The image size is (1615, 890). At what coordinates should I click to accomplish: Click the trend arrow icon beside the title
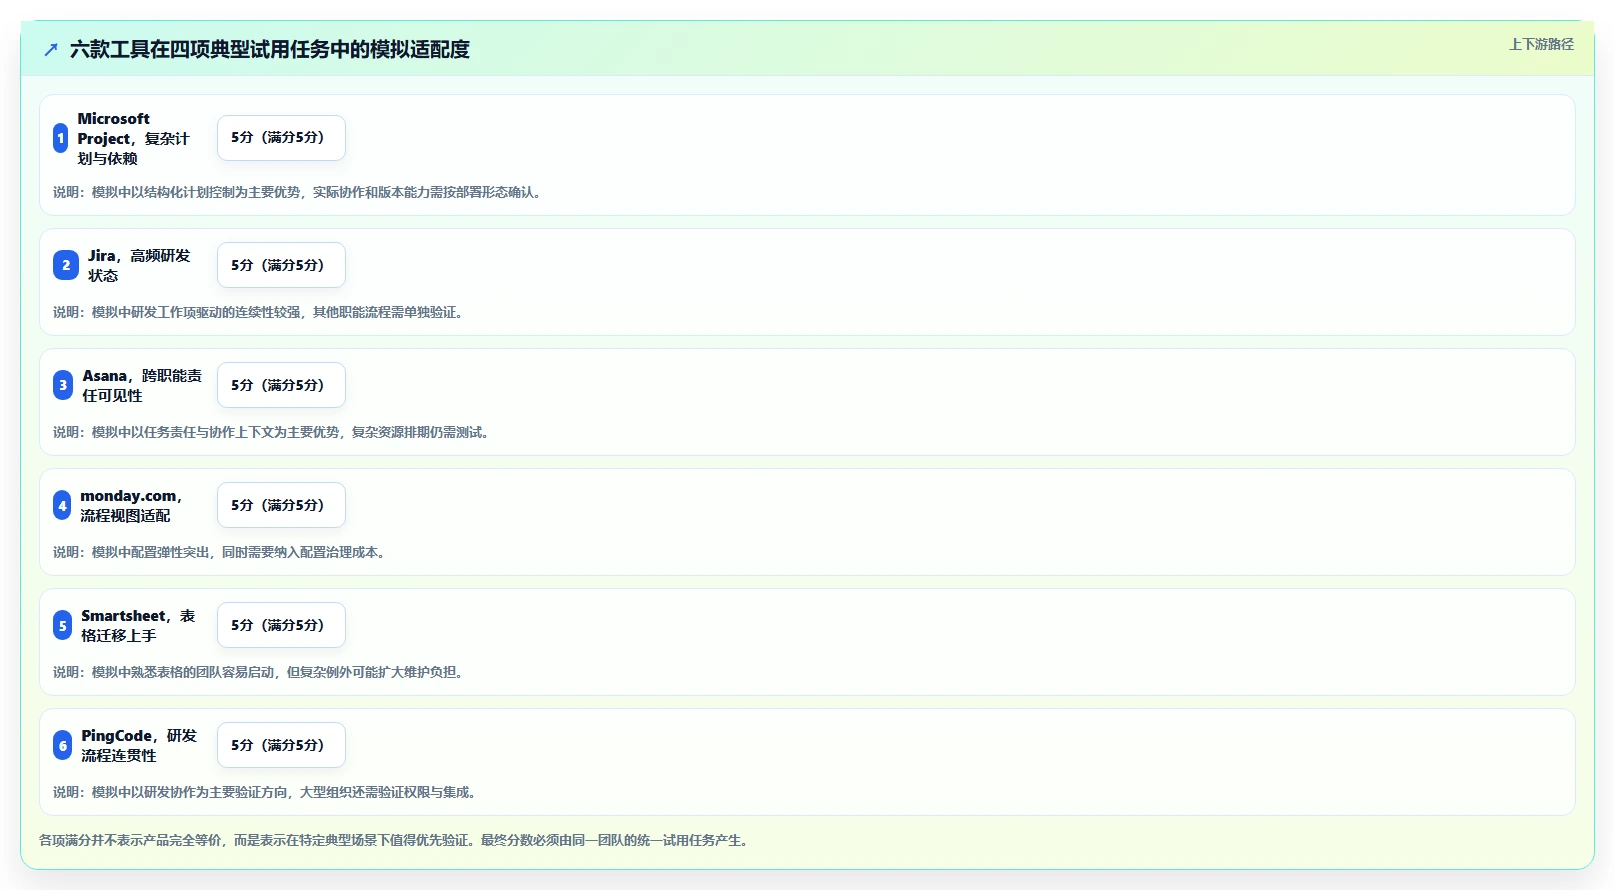51,49
